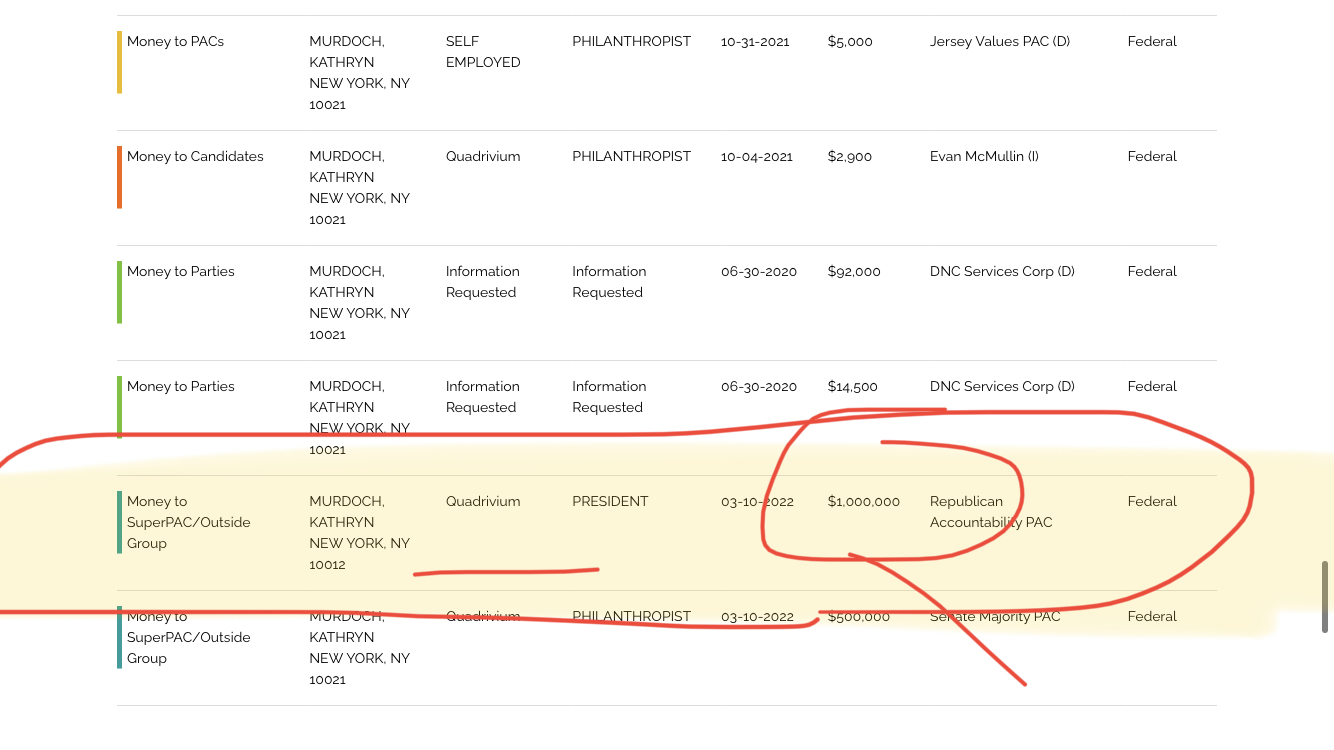Select "Money to Parties" in the $14,500 row
The width and height of the screenshot is (1334, 750).
(181, 387)
